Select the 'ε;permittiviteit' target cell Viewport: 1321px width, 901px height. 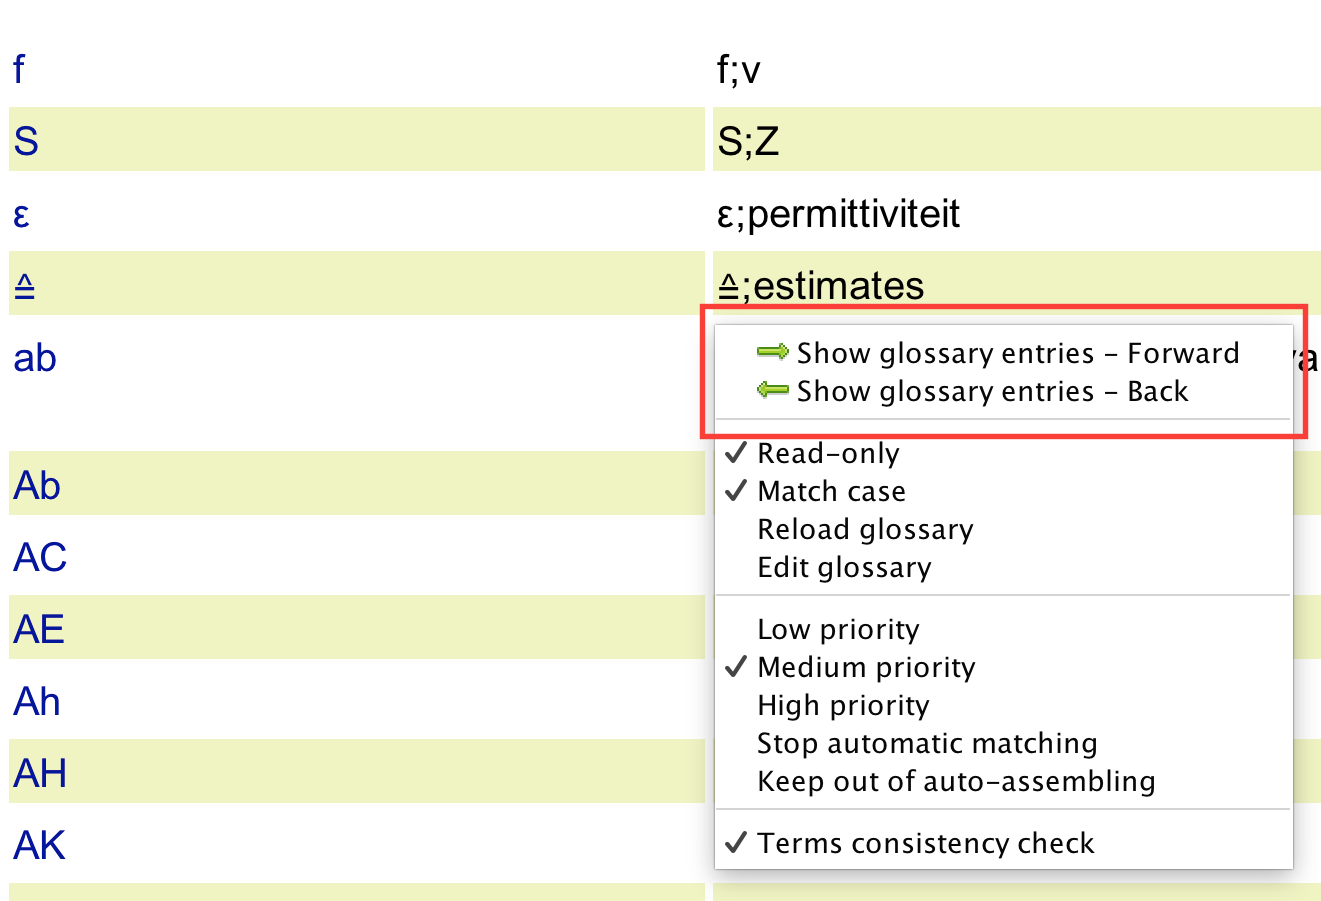[x=838, y=214]
